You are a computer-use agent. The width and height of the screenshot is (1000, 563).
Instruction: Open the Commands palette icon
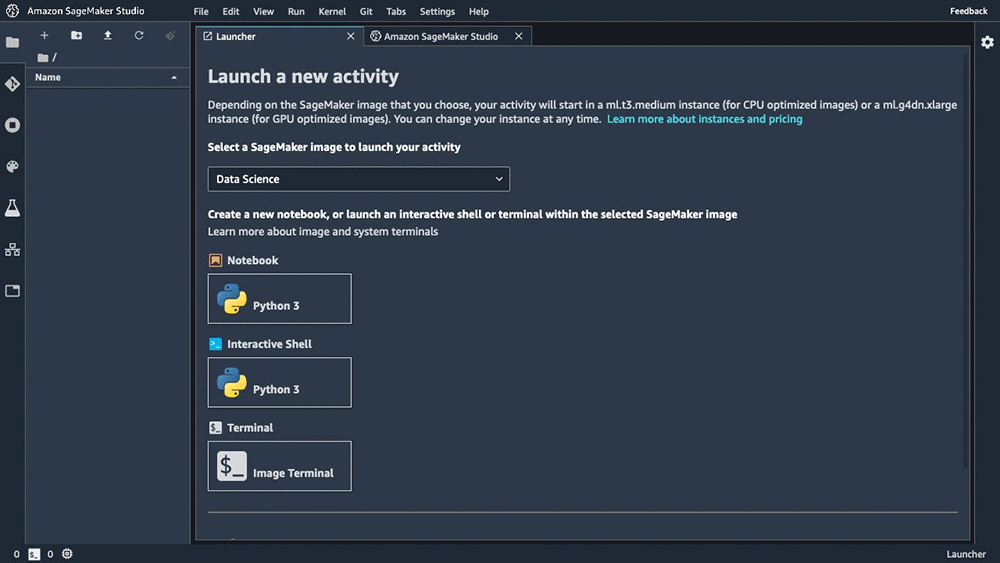coord(12,166)
